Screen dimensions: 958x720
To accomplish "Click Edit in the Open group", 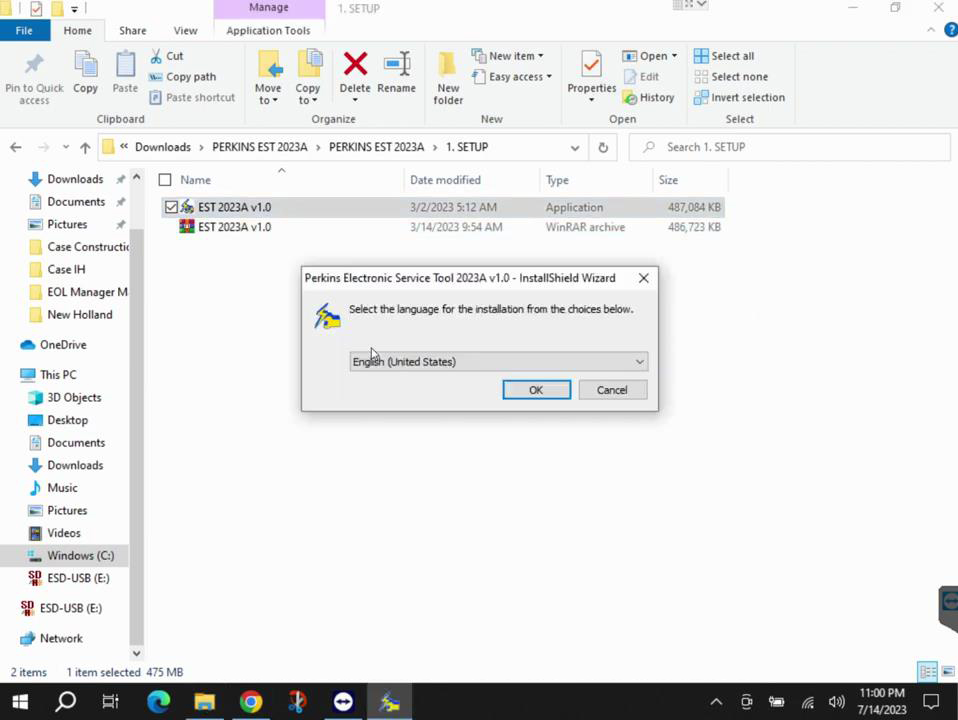I will tap(641, 77).
